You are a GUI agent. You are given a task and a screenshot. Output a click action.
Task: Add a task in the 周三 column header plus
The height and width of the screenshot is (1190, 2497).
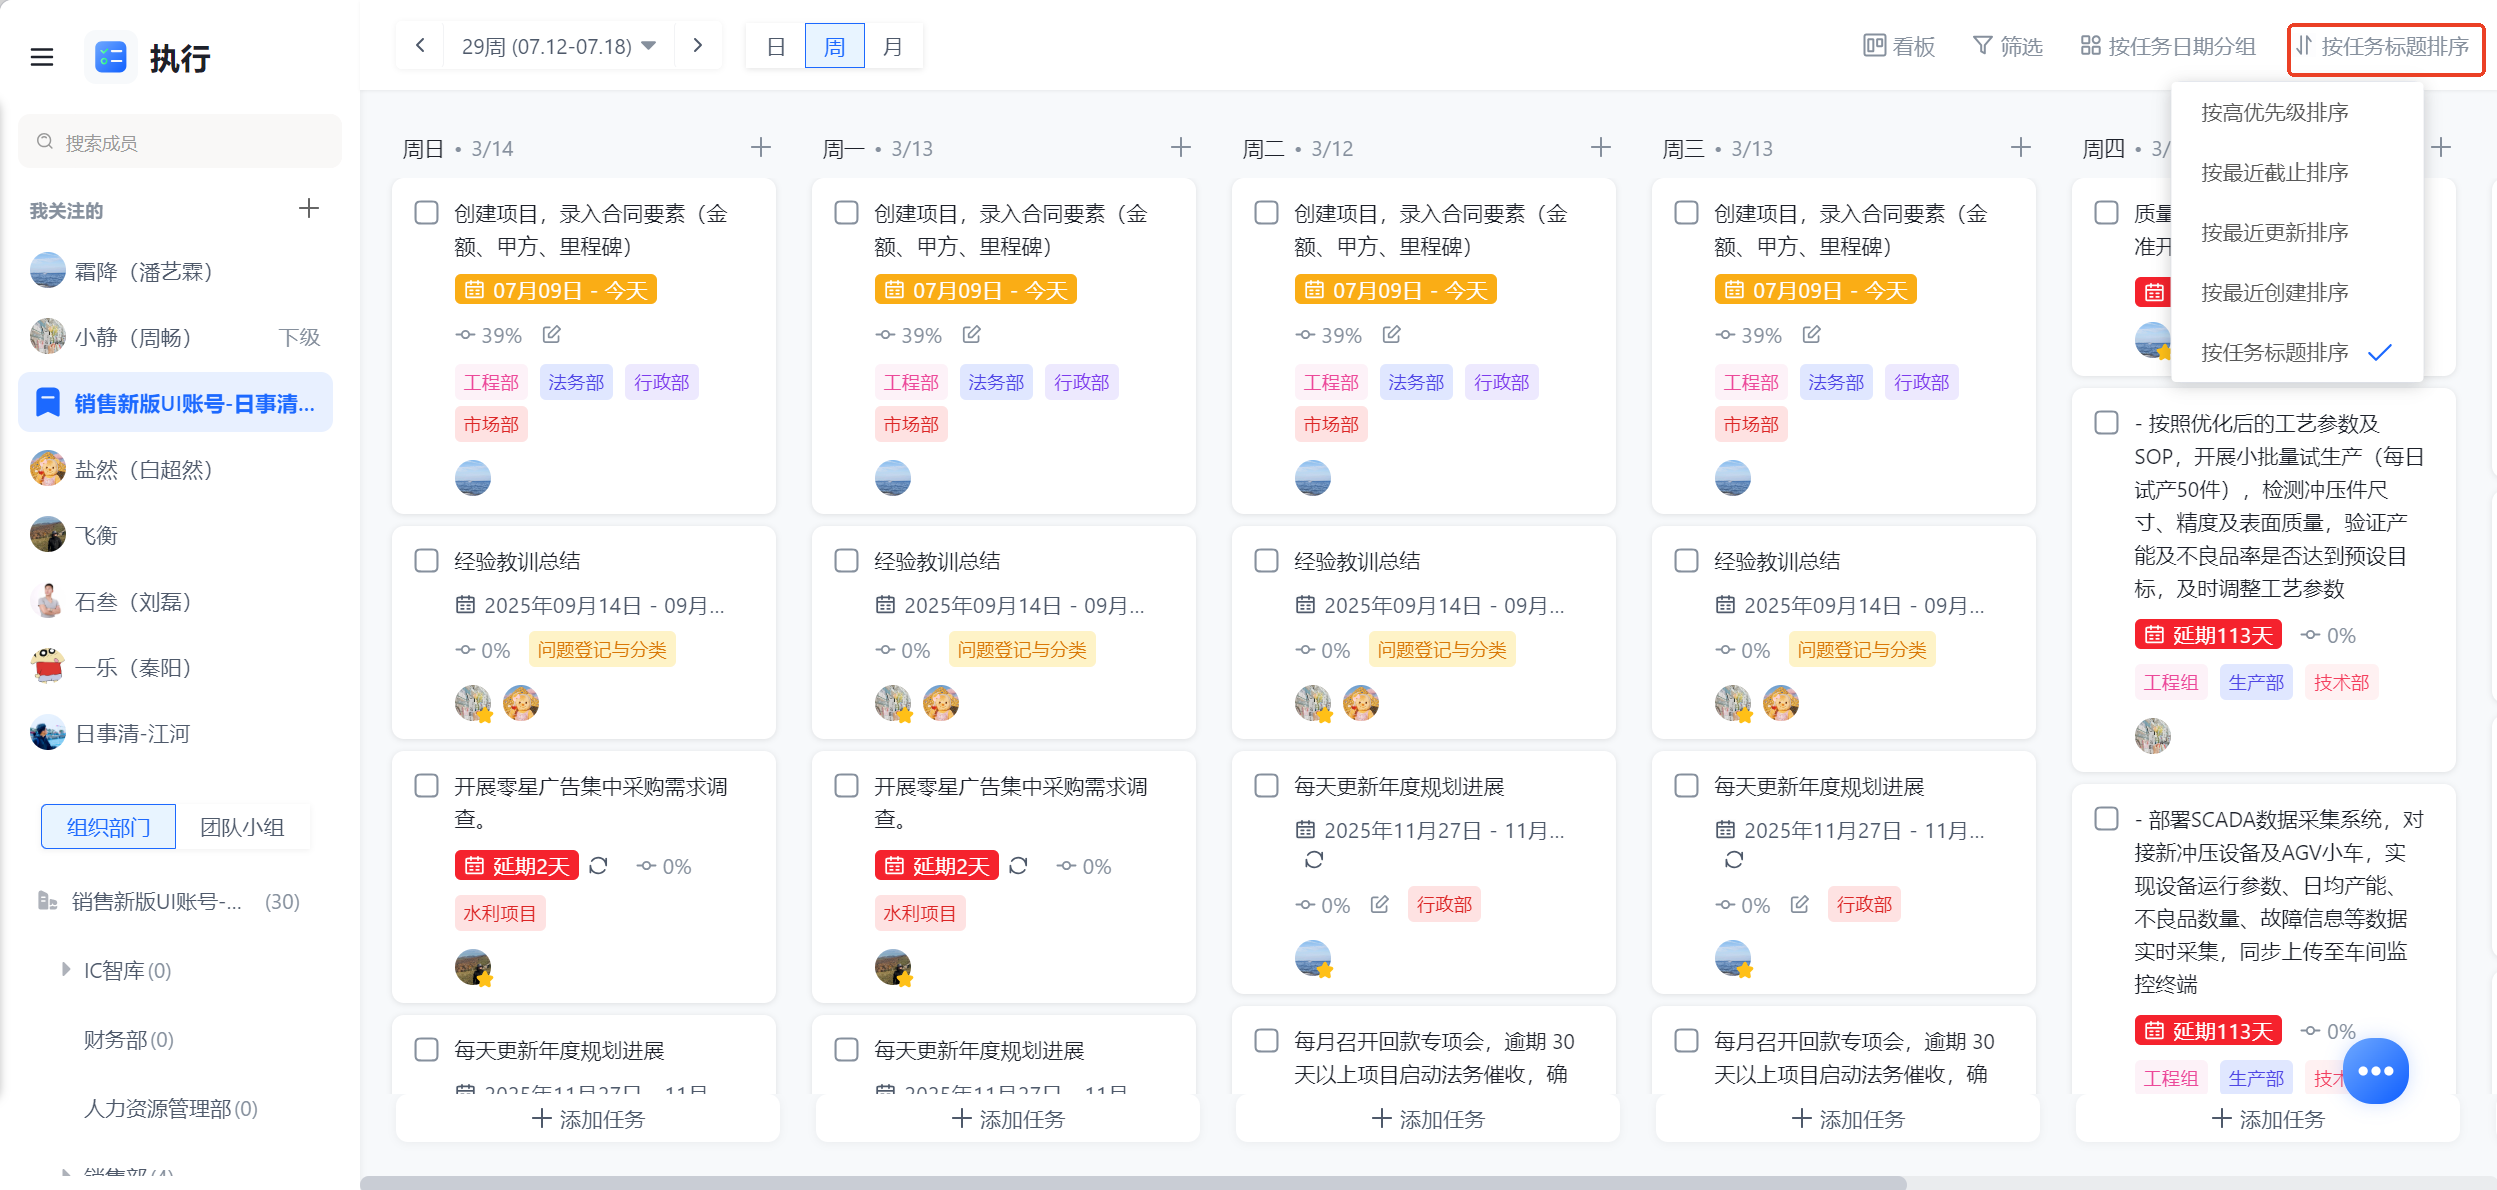[2021, 148]
